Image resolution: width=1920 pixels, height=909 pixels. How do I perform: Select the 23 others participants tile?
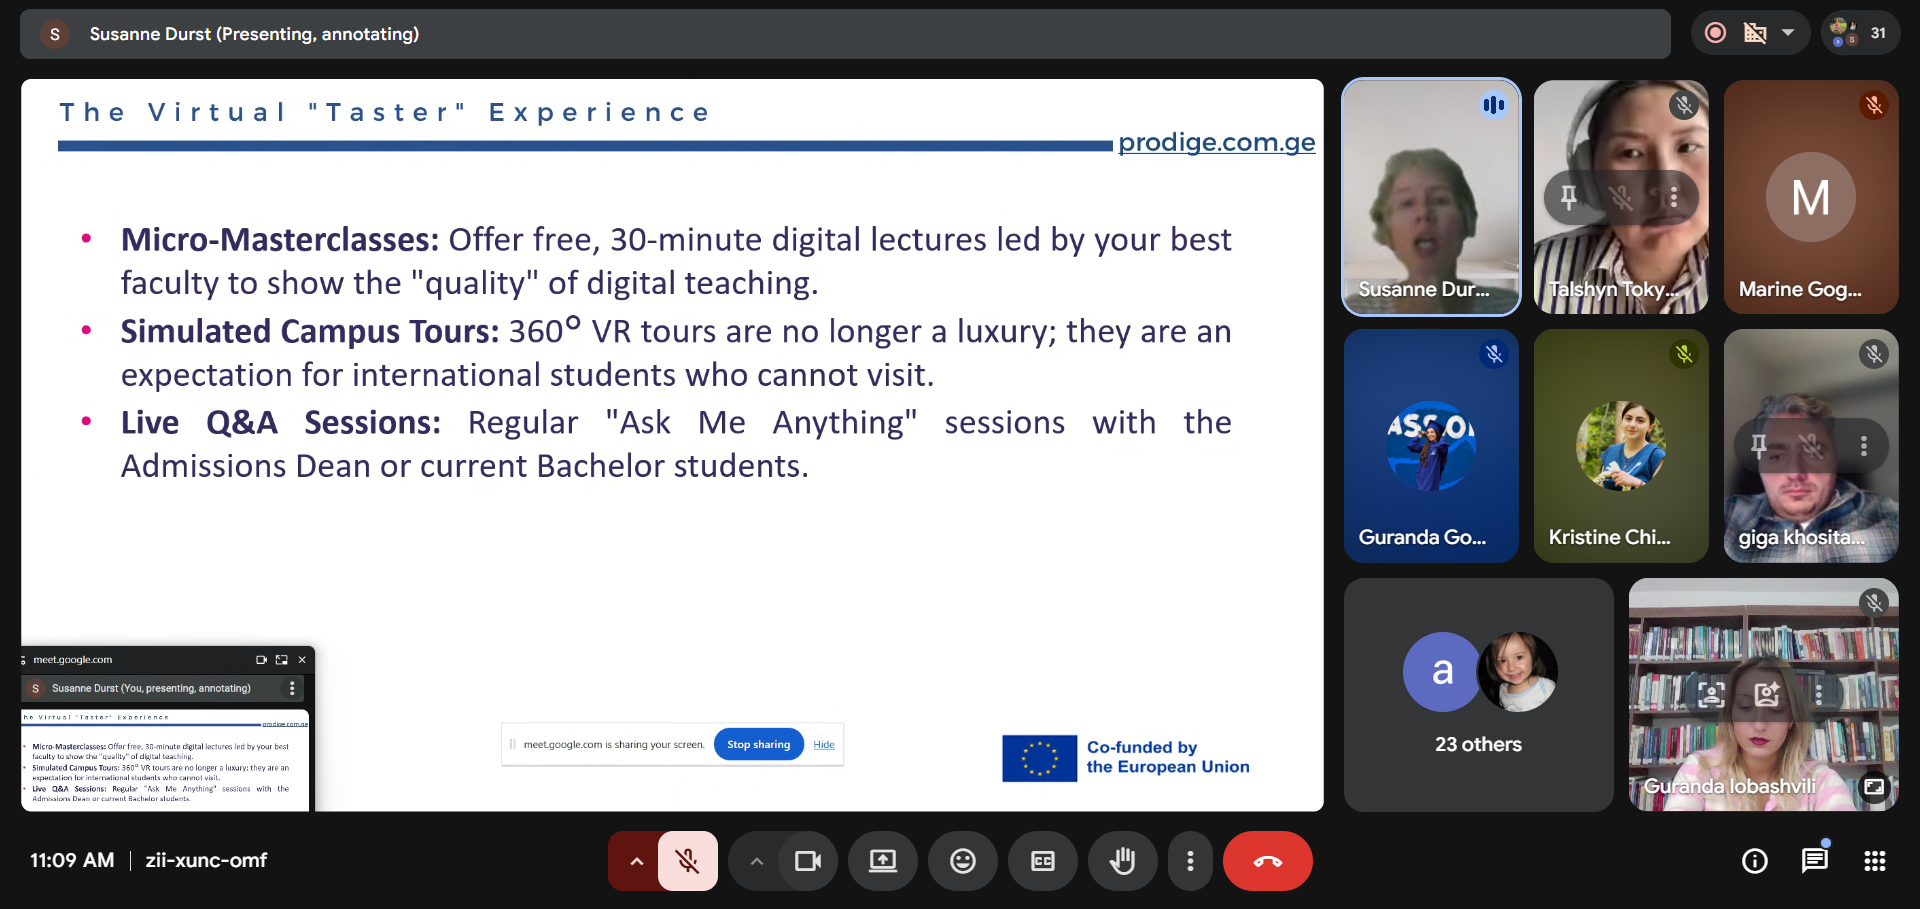click(1478, 695)
